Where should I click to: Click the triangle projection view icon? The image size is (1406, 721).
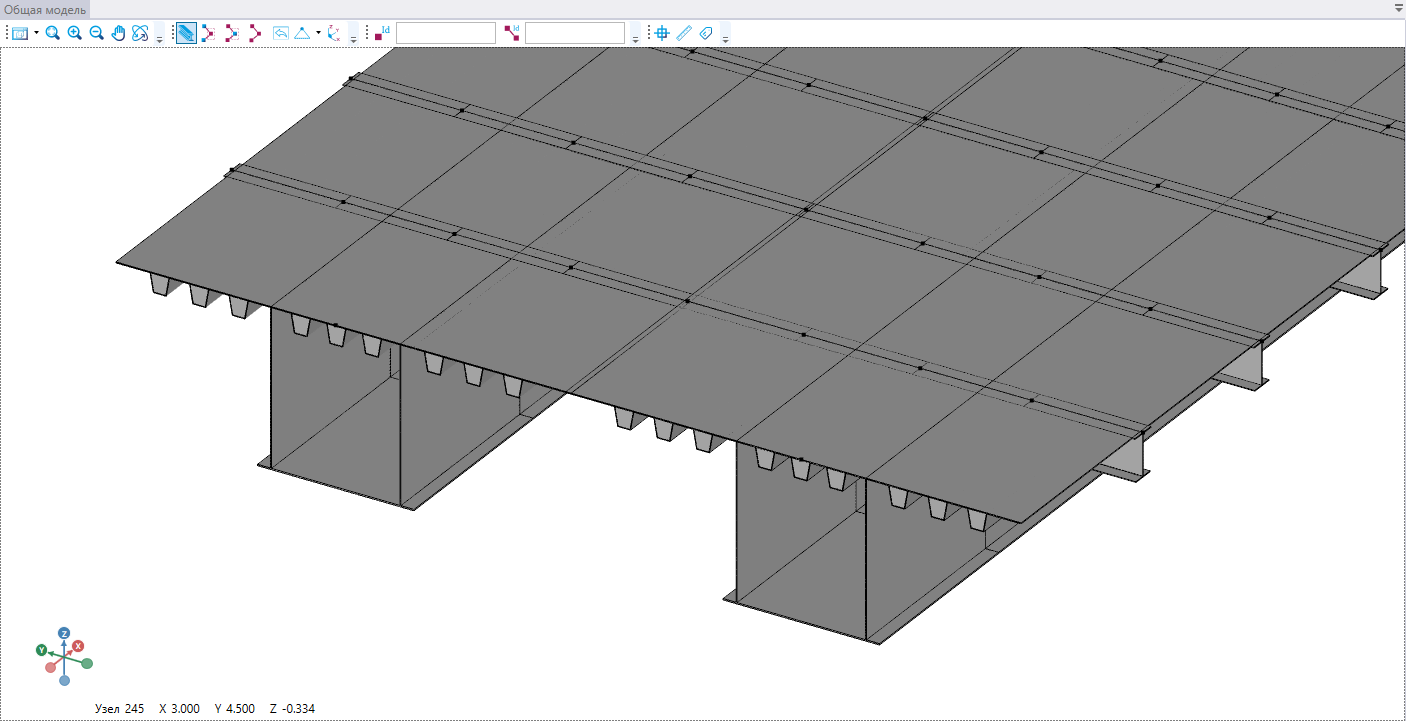pos(302,33)
